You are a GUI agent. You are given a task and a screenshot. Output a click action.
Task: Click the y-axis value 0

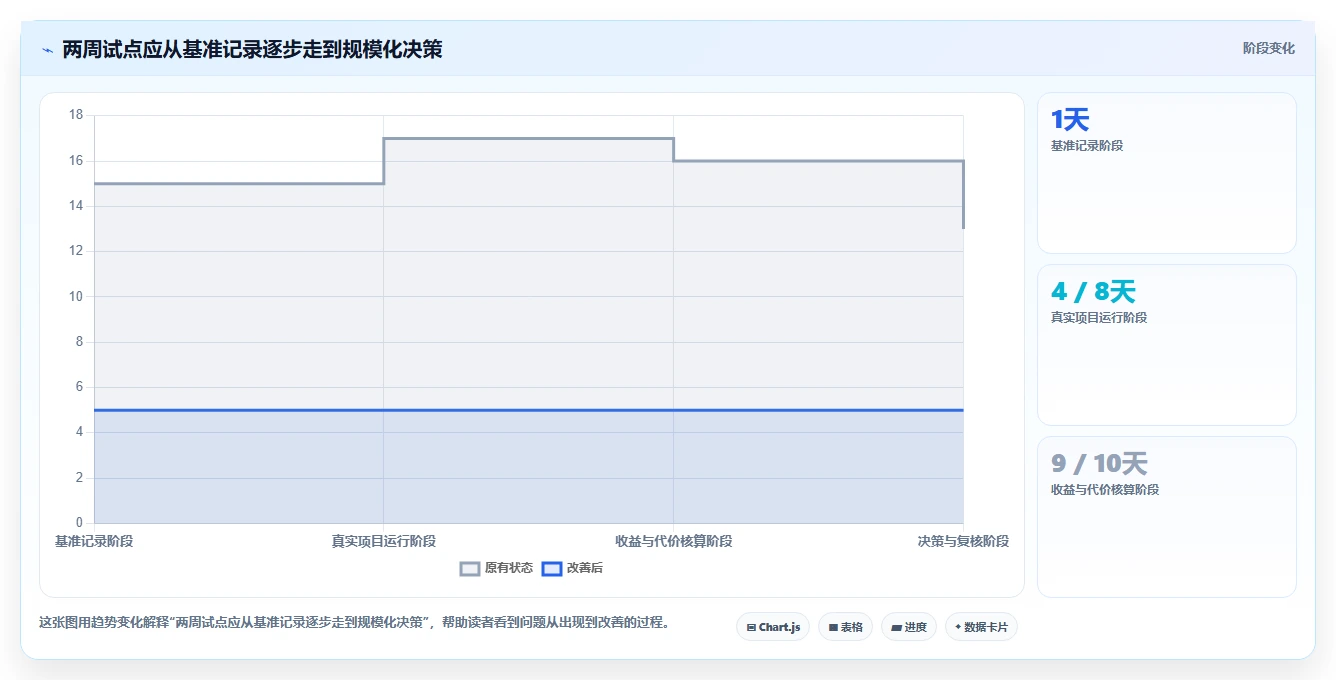[x=80, y=523]
